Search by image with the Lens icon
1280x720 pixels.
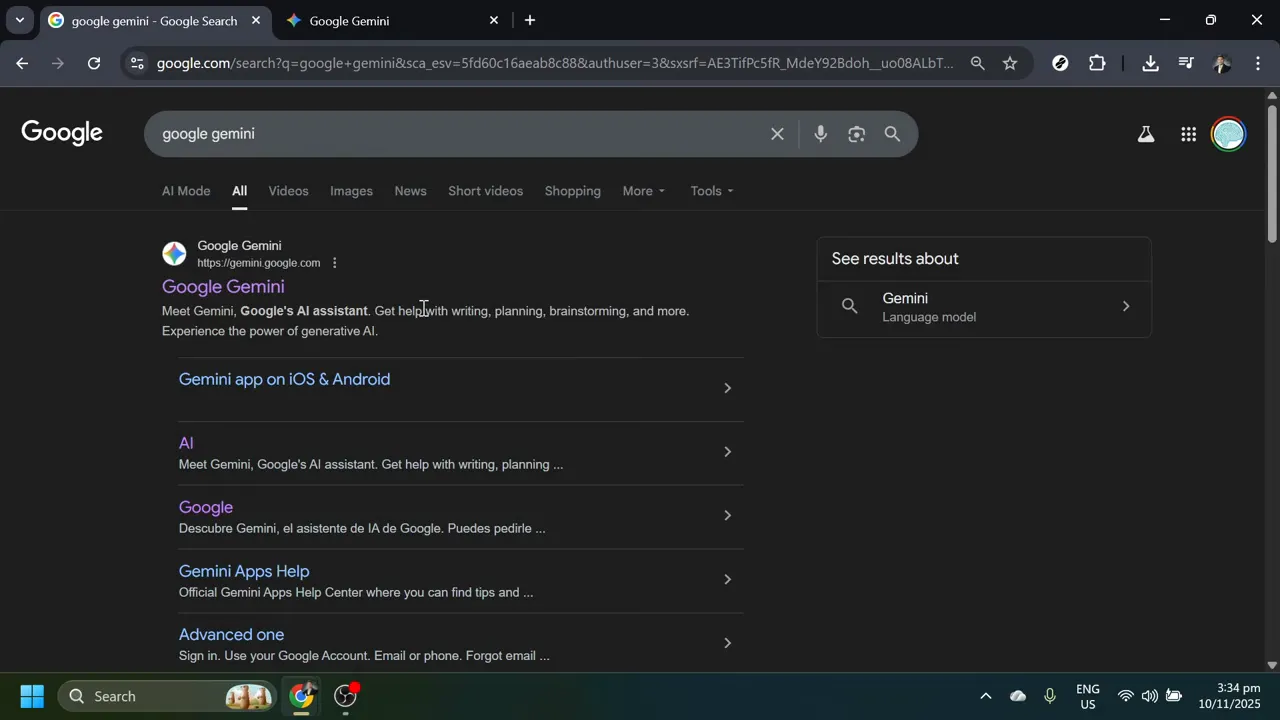[x=856, y=134]
